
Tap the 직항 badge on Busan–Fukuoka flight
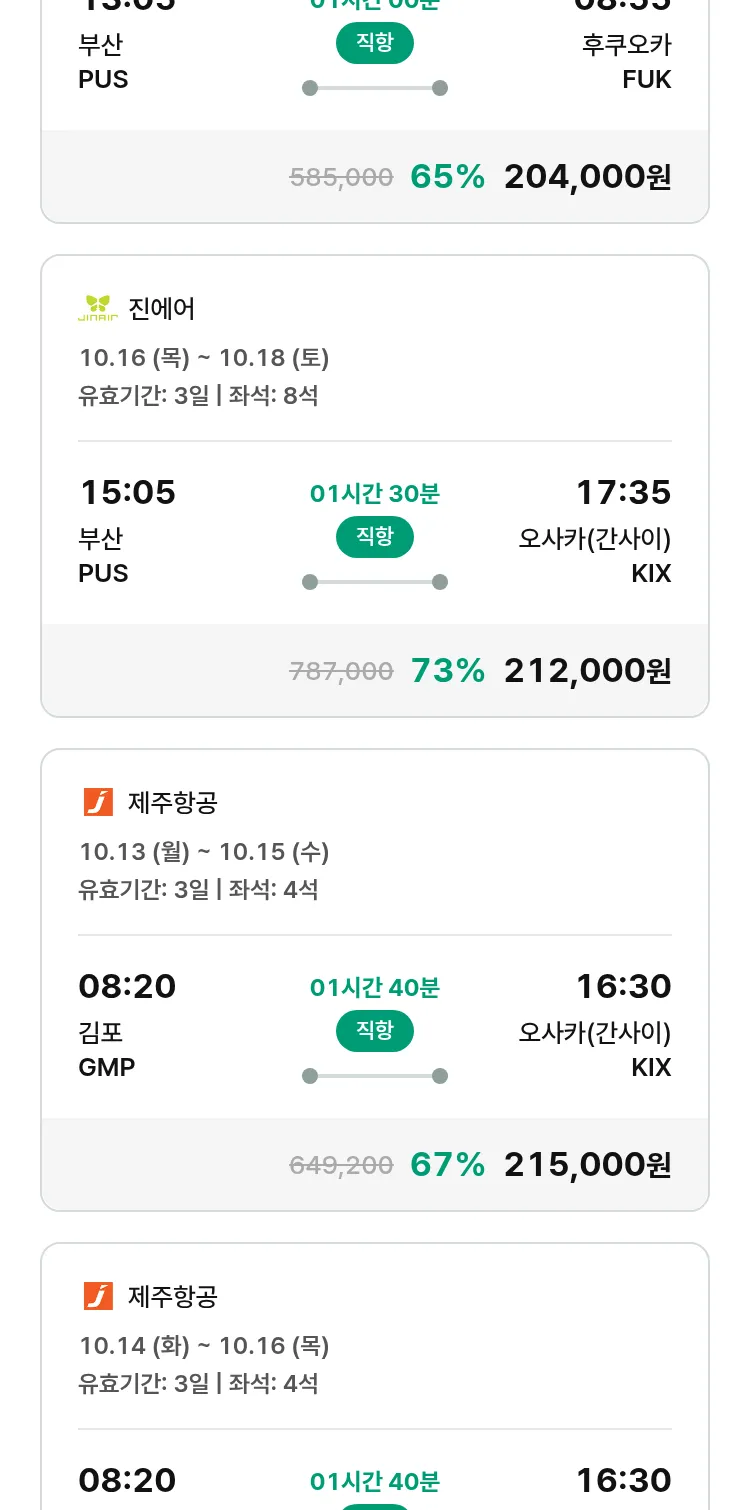click(x=375, y=43)
